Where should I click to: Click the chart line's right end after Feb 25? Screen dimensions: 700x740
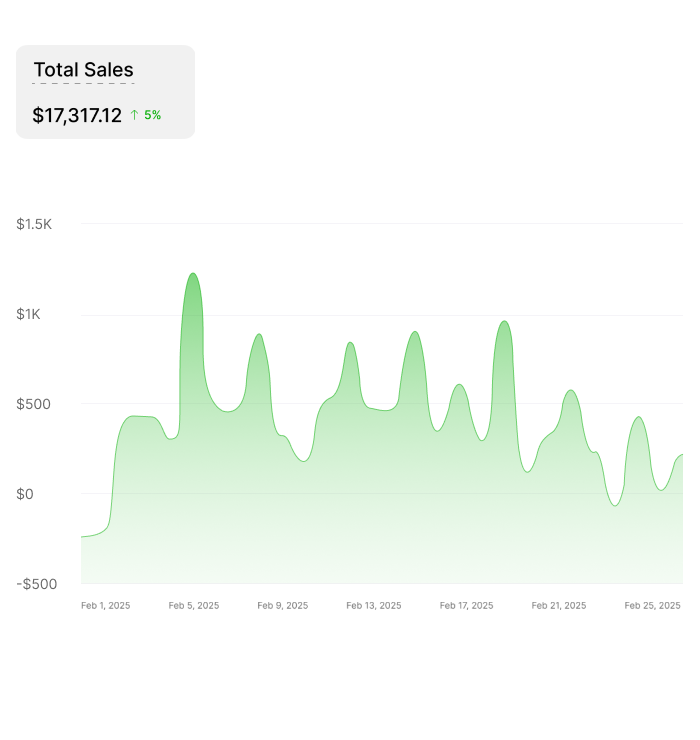[x=680, y=455]
